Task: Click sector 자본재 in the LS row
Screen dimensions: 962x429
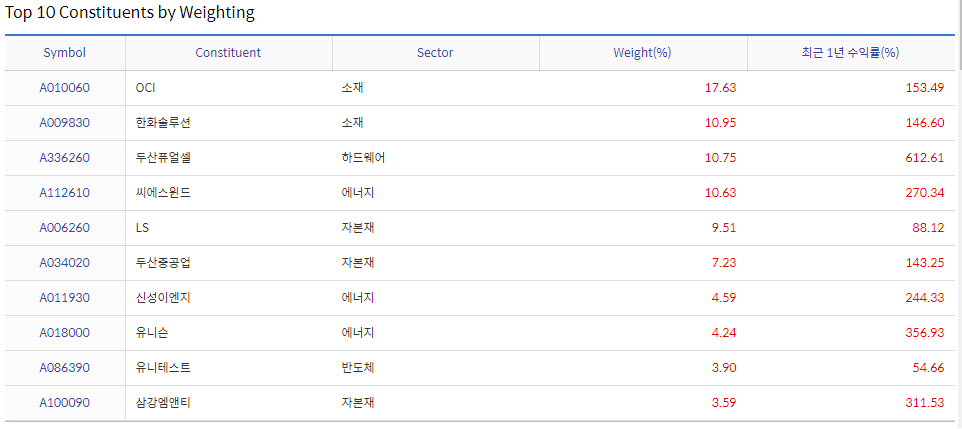Action: click(358, 228)
